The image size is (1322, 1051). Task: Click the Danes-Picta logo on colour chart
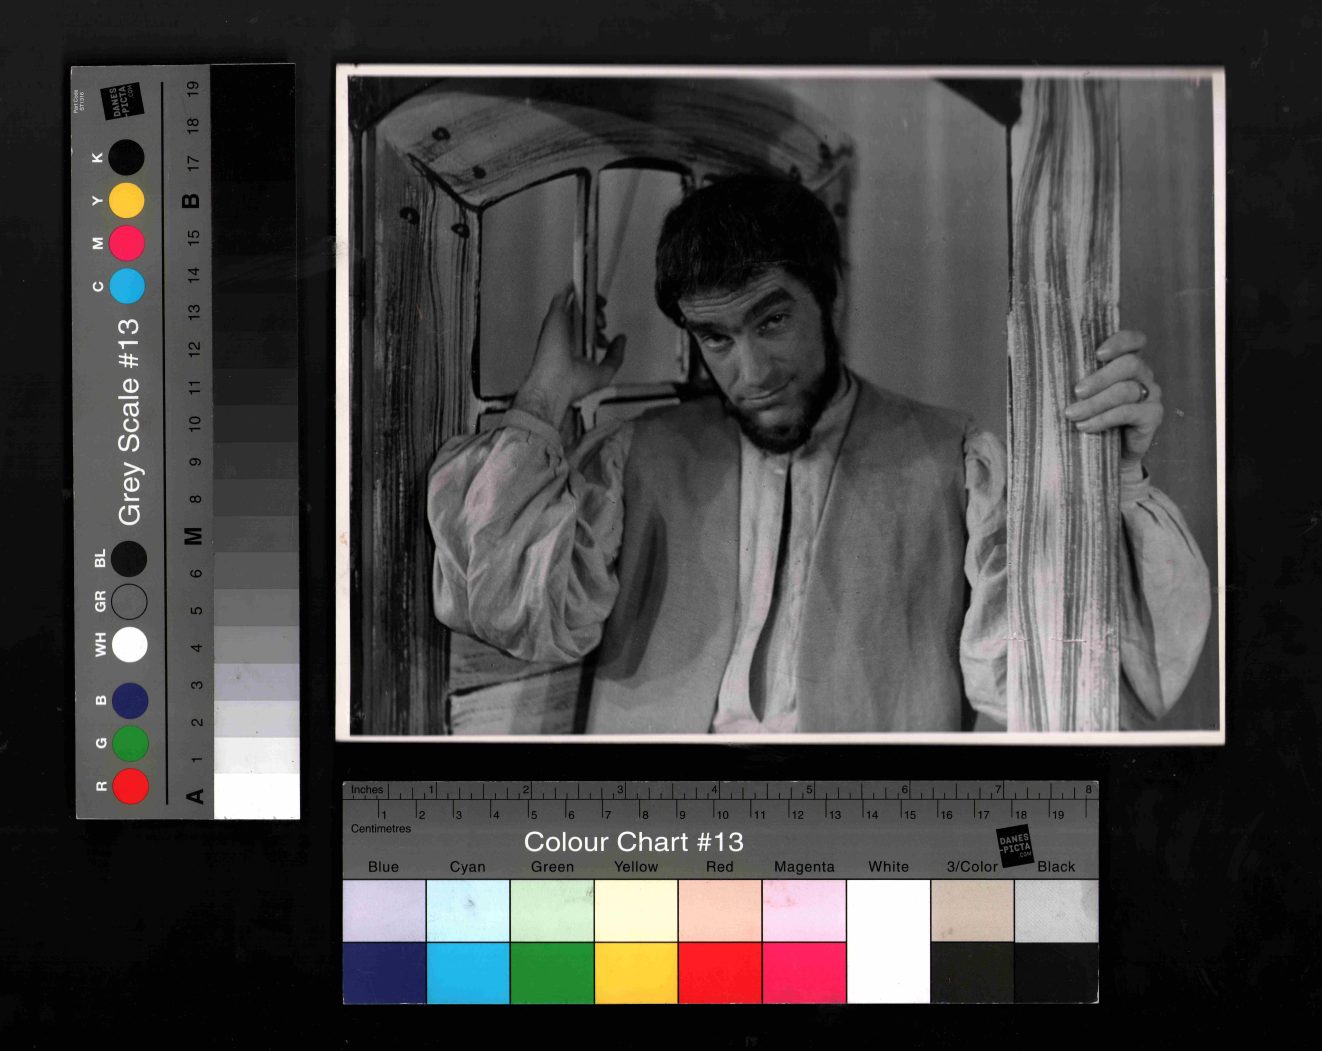[1014, 846]
